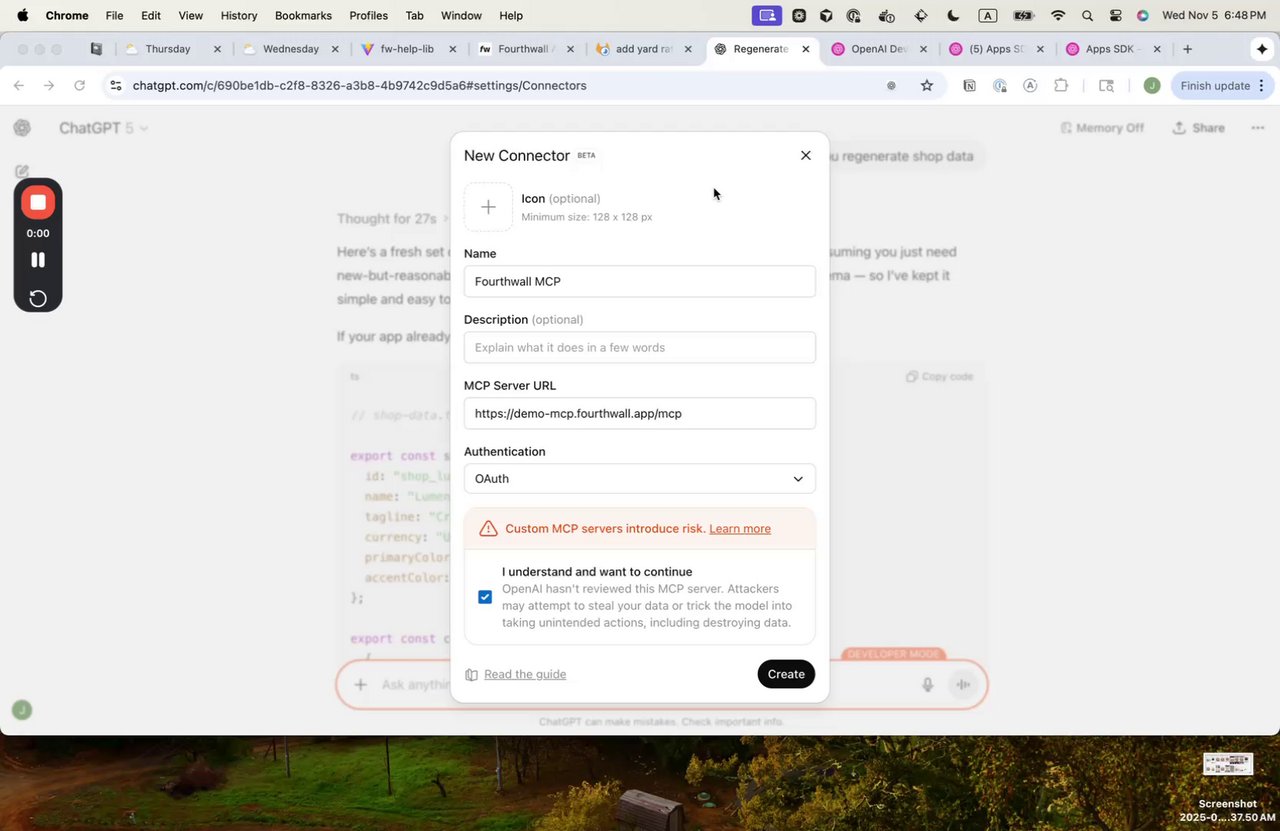Click the voice mode waveform icon
The width and height of the screenshot is (1280, 831).
point(964,684)
